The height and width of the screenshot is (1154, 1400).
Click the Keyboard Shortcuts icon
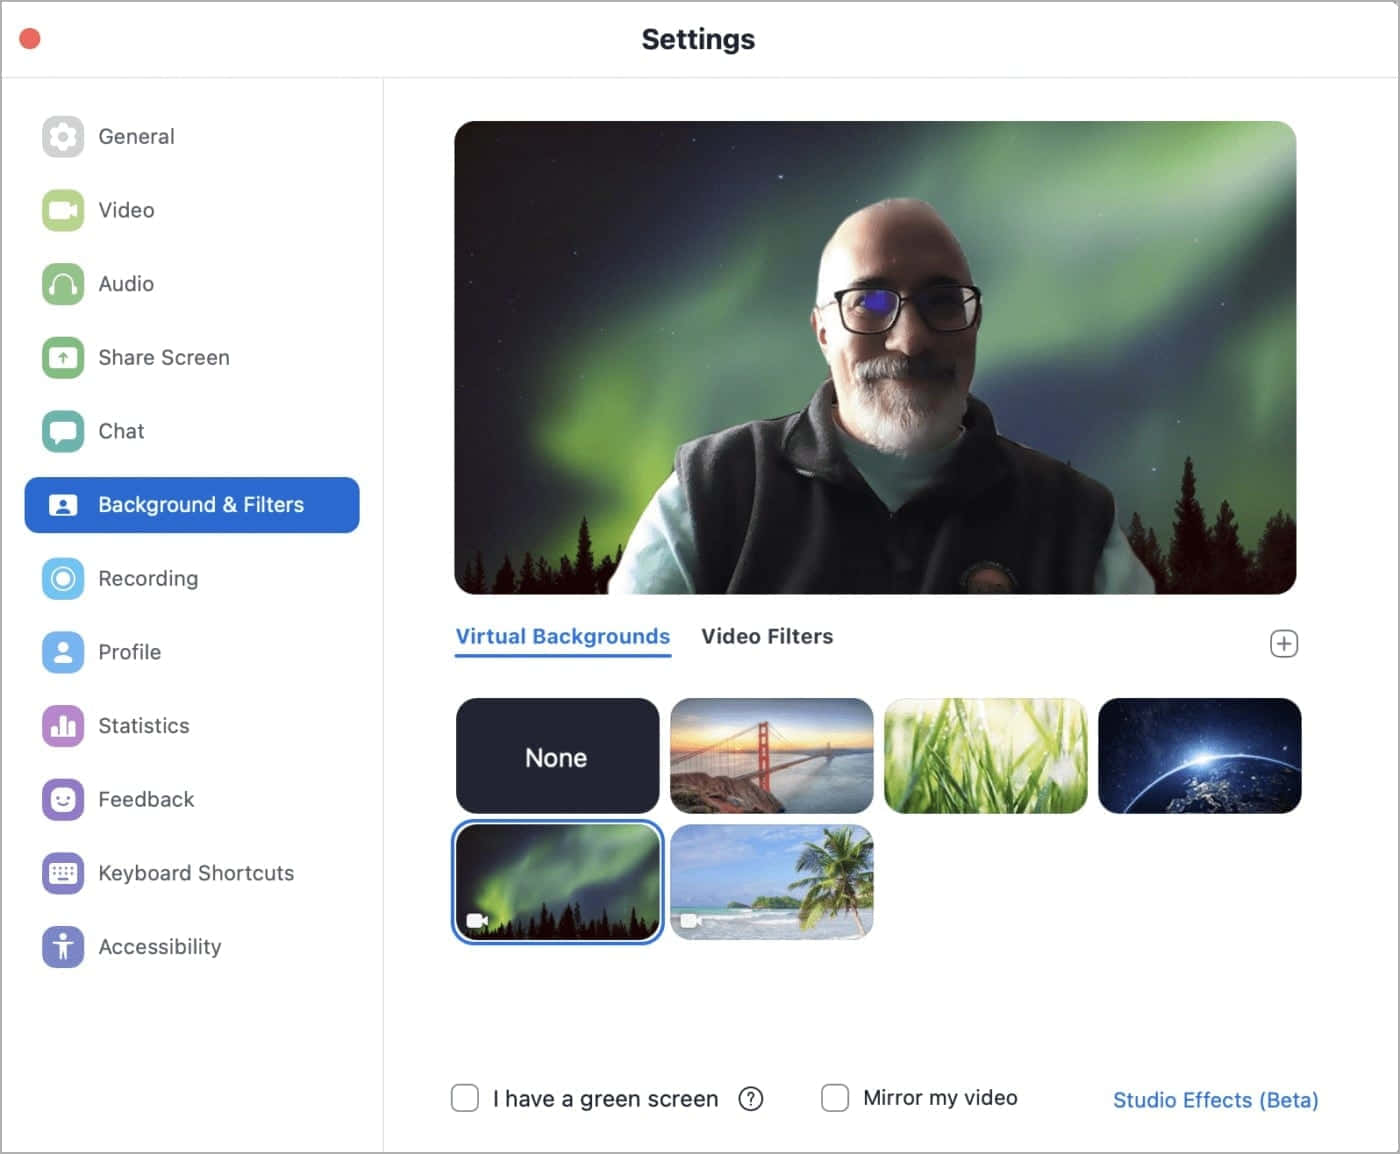[63, 873]
